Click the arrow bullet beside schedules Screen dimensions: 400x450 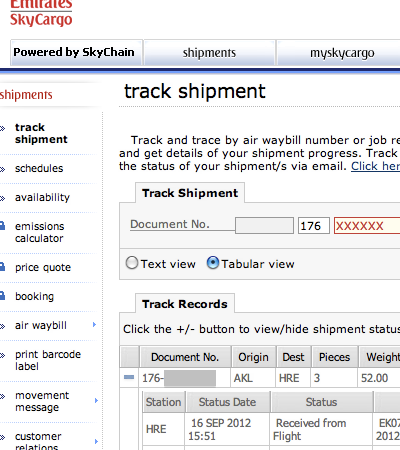point(3,169)
